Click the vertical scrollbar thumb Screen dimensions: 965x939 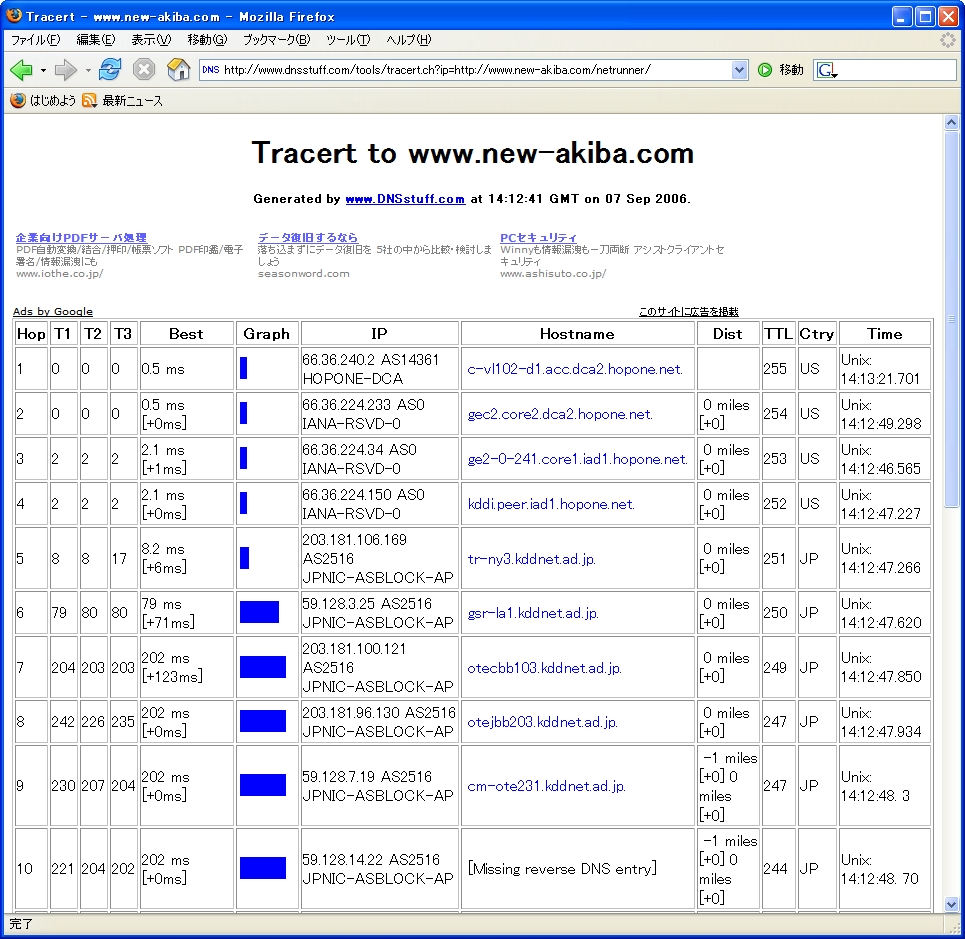pyautogui.click(x=951, y=318)
